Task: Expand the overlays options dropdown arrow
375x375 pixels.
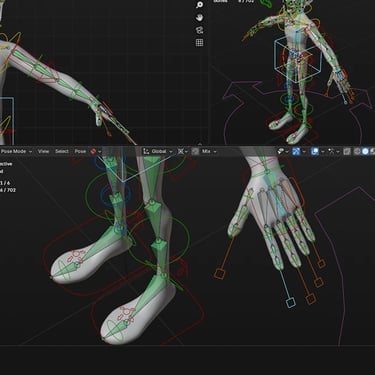Action: click(323, 152)
